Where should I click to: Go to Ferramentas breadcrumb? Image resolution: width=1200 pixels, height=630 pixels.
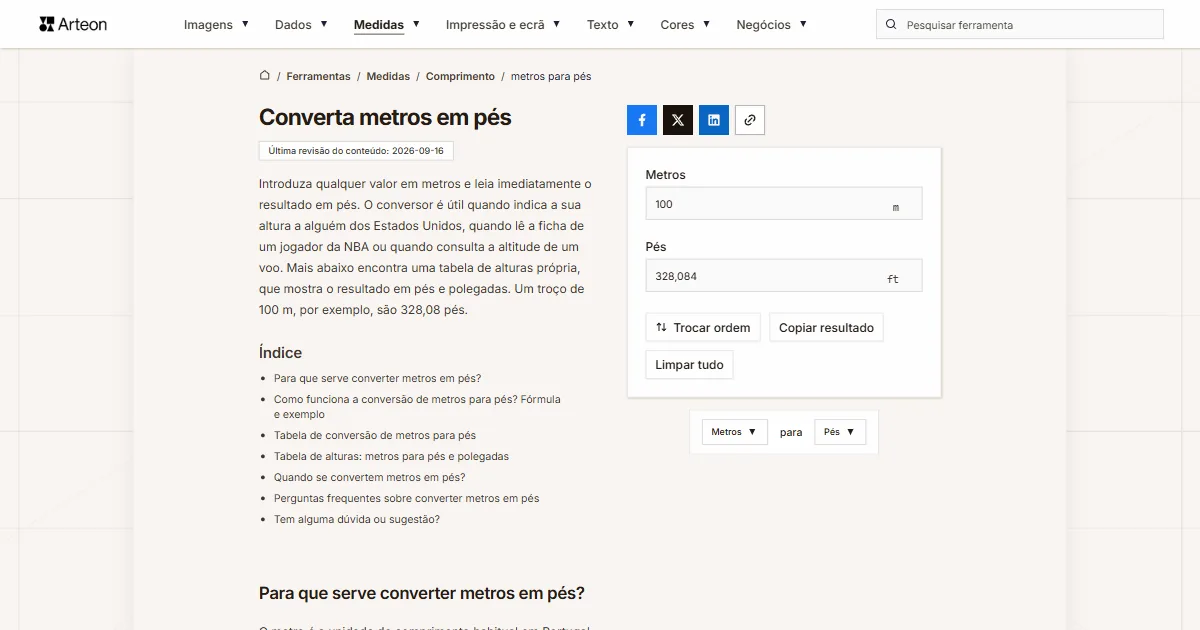click(x=318, y=76)
